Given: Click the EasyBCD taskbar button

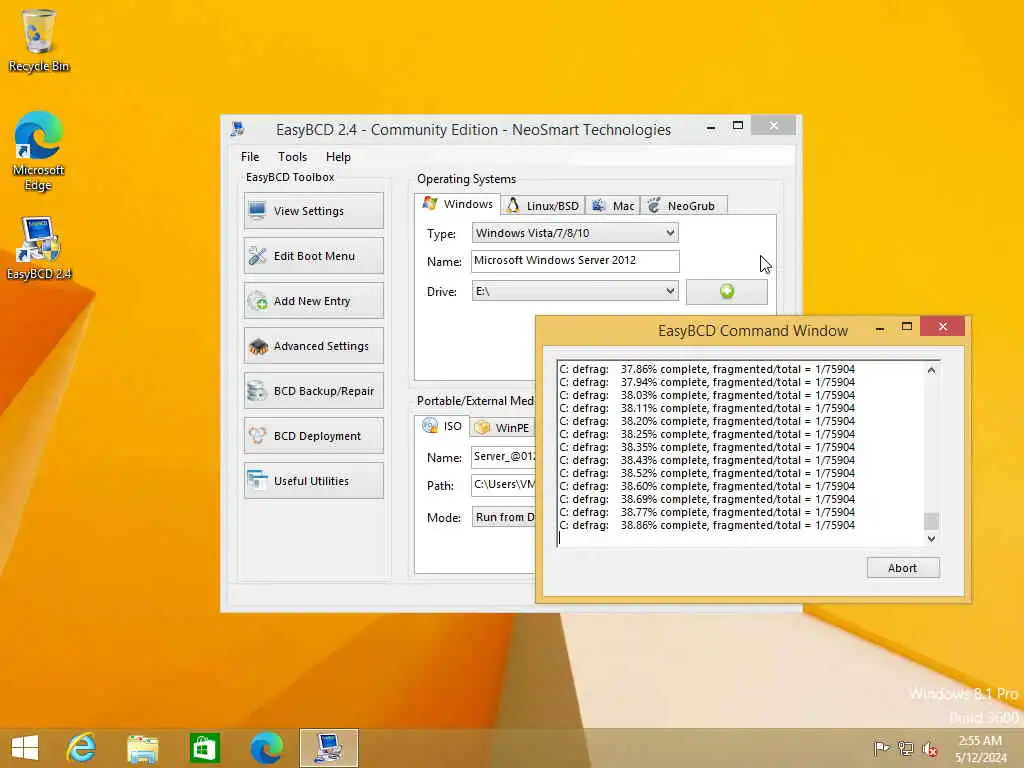Looking at the screenshot, I should pyautogui.click(x=328, y=748).
